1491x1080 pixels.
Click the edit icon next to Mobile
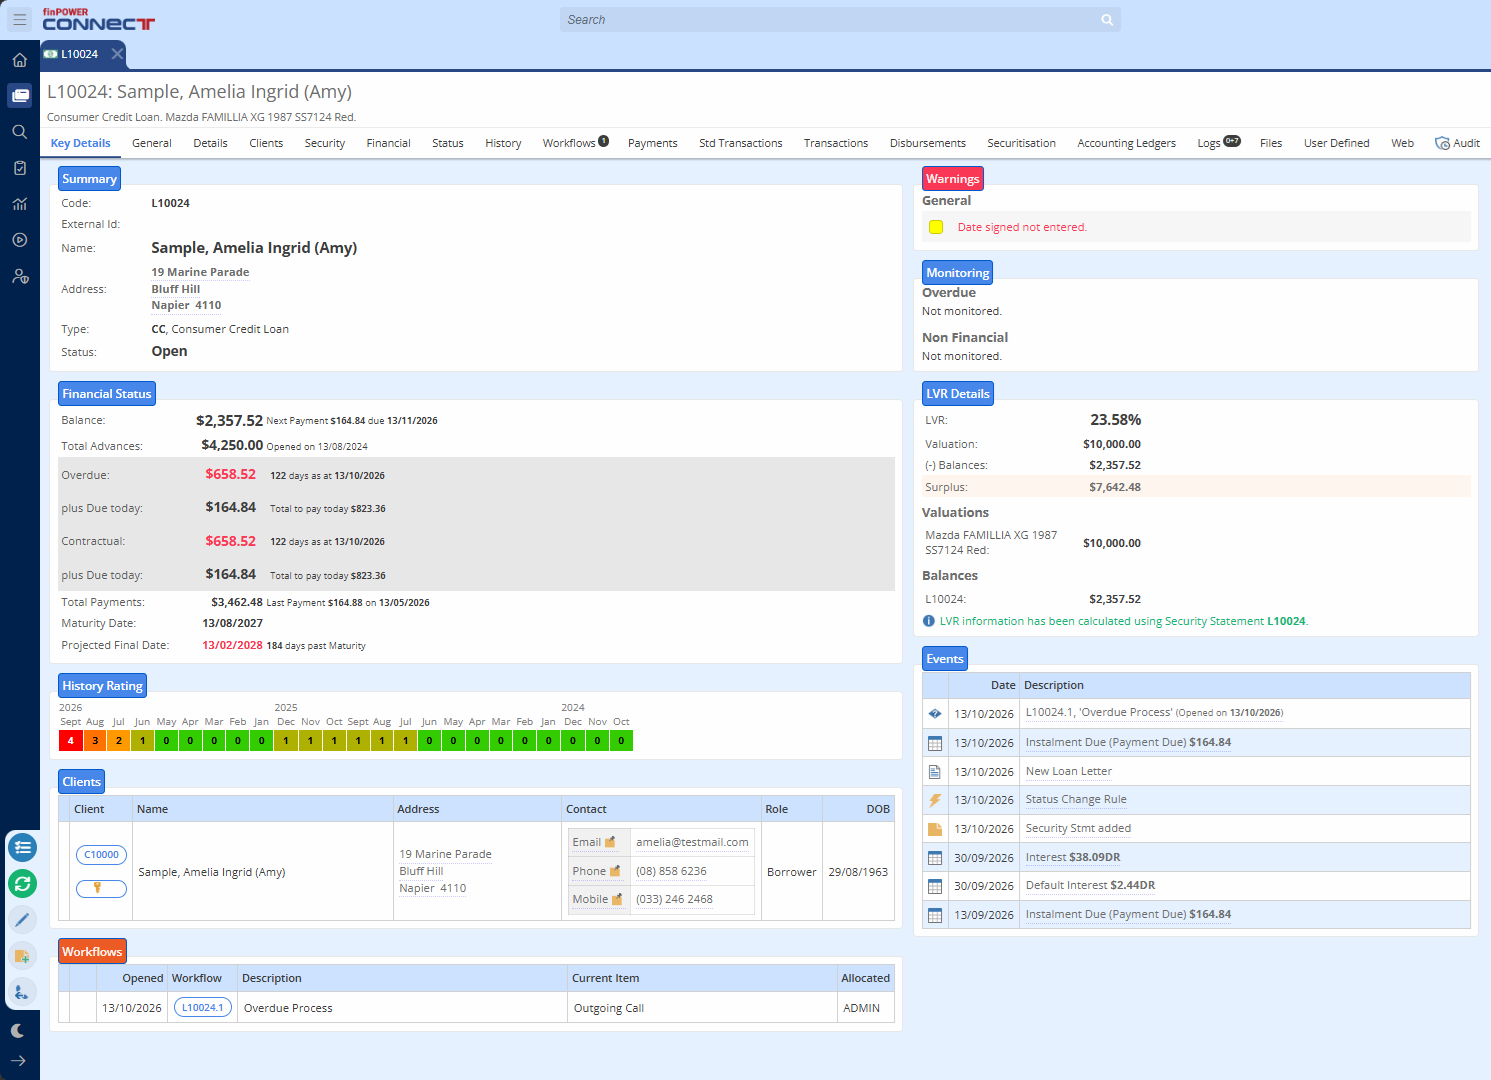617,899
